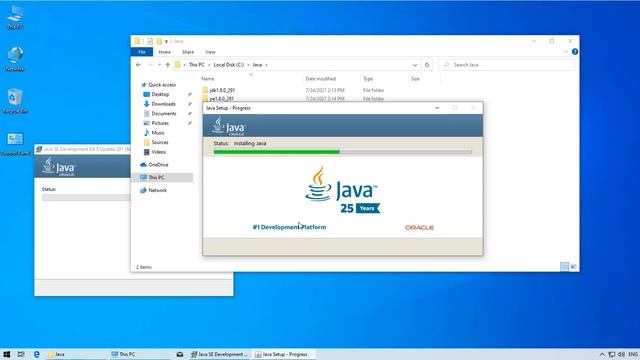Click the Oracle logo in Java Setup
Screen dimensions: 640x360
[419, 227]
